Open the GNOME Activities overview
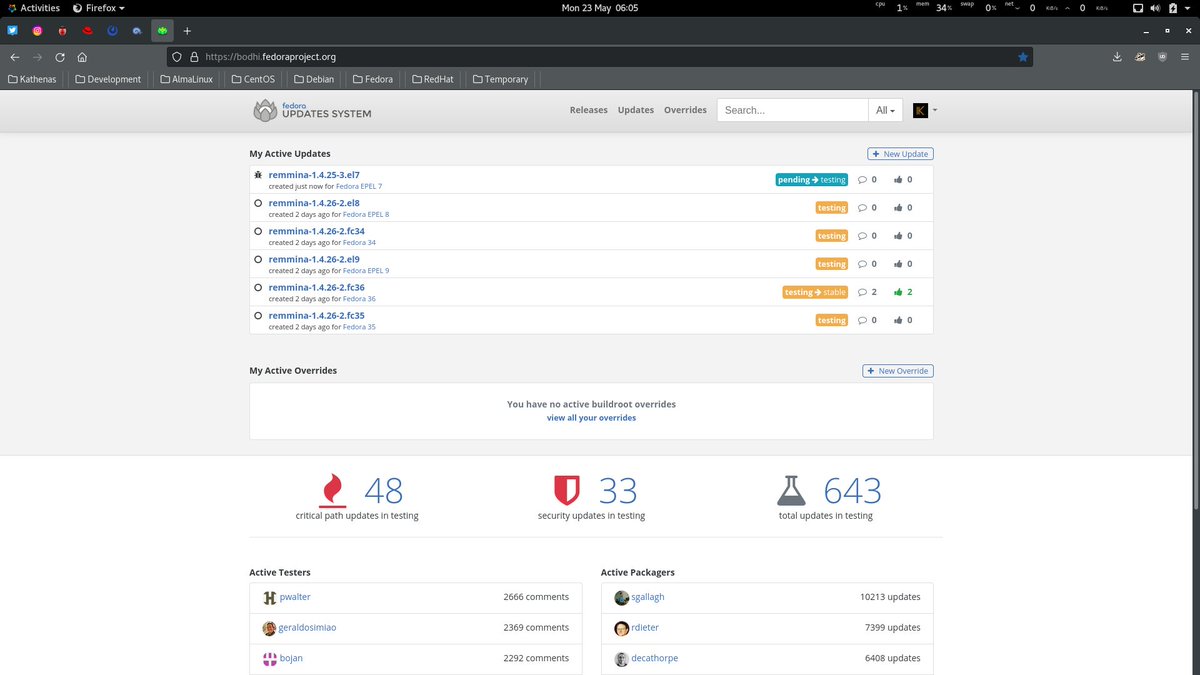1200x675 pixels. 33,8
